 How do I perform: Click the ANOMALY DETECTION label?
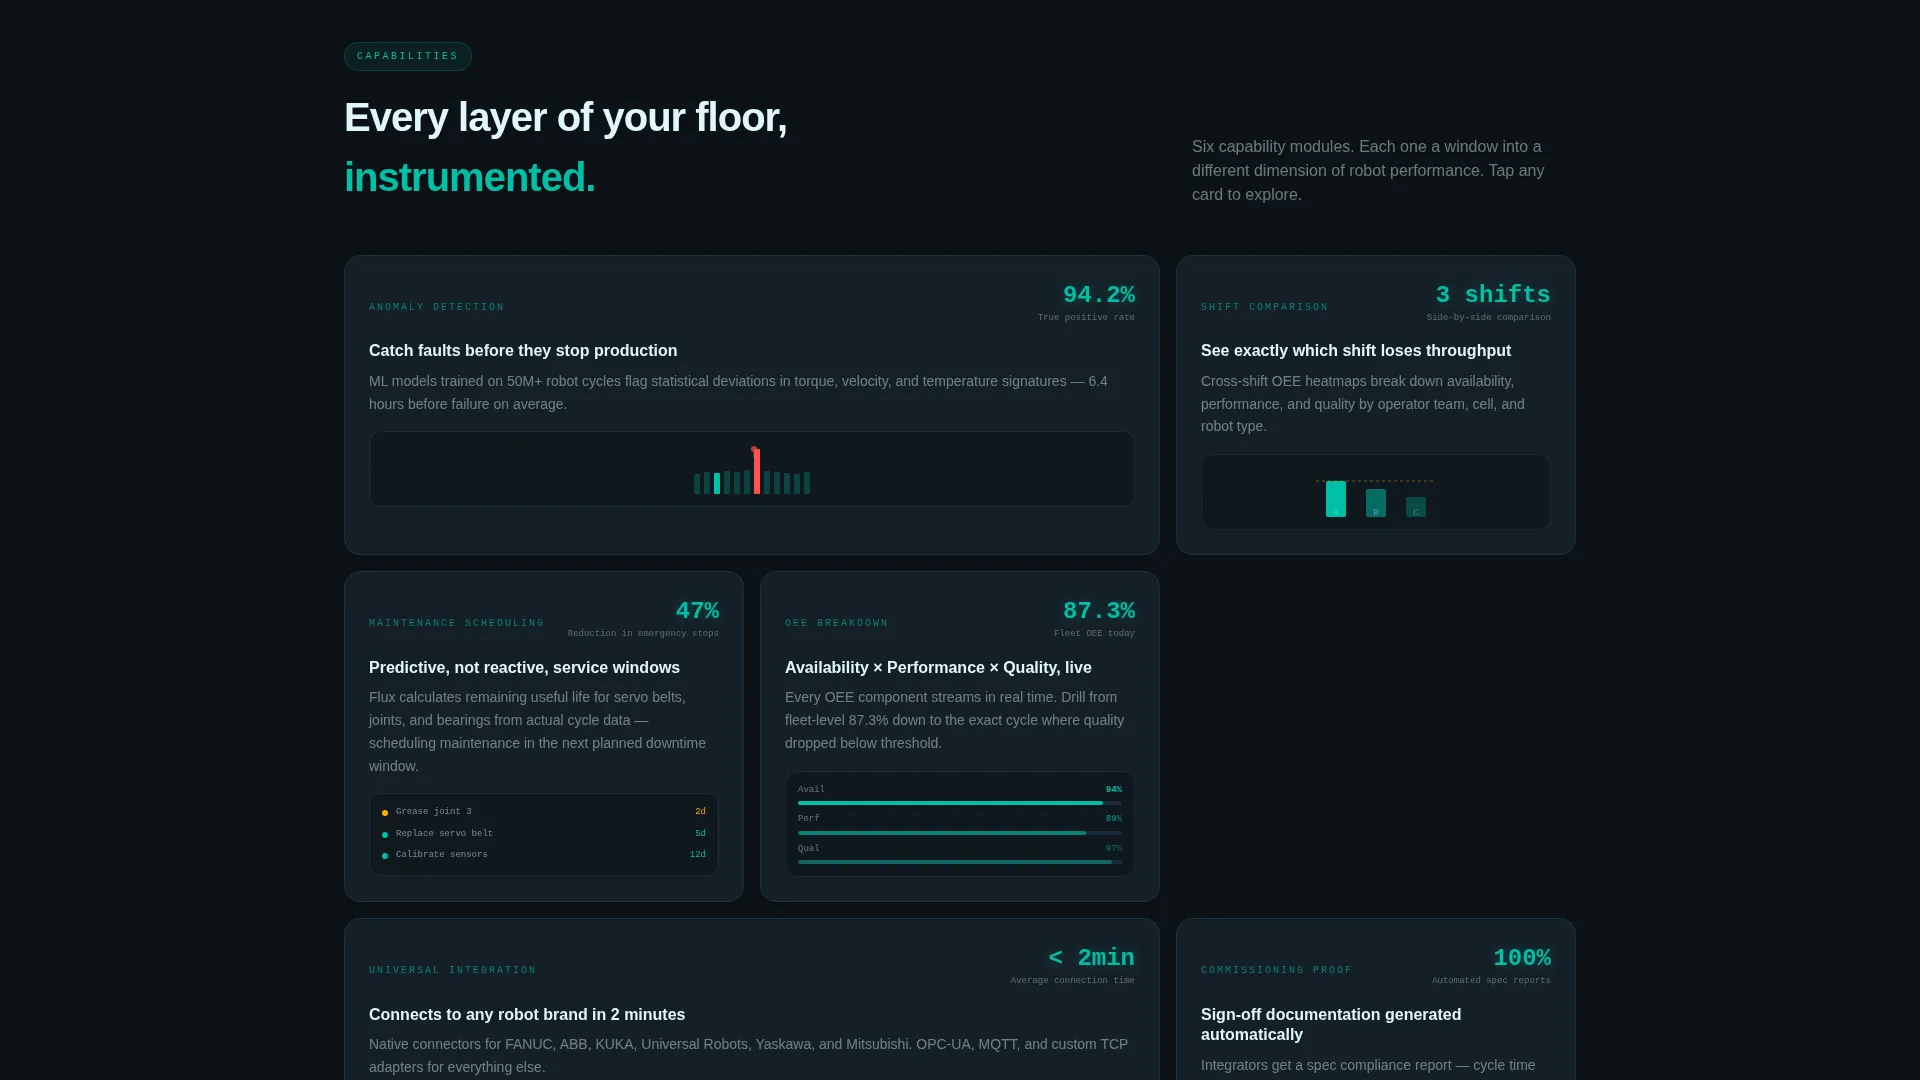point(437,307)
